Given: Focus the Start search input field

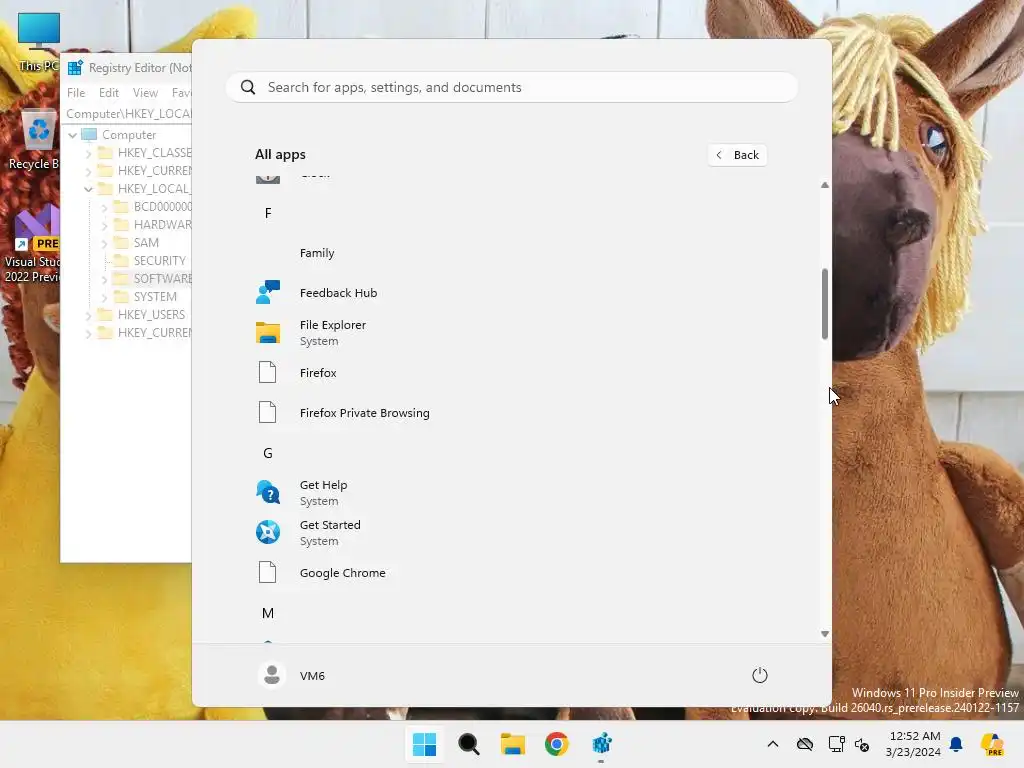Looking at the screenshot, I should [x=511, y=88].
